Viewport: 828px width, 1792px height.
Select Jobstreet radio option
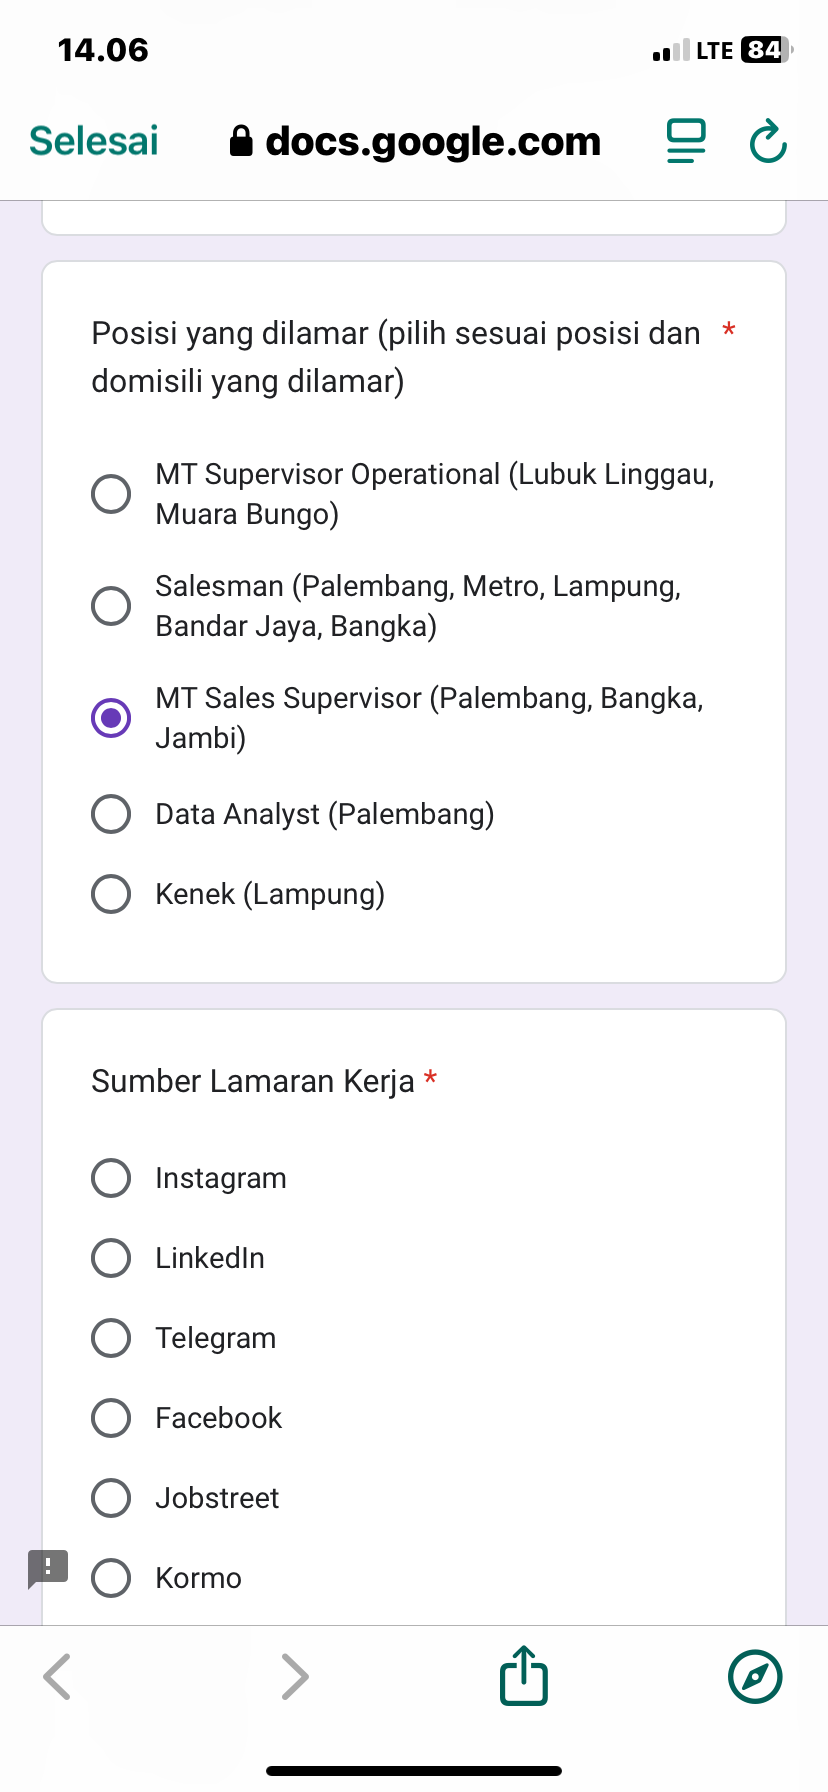(x=111, y=1498)
